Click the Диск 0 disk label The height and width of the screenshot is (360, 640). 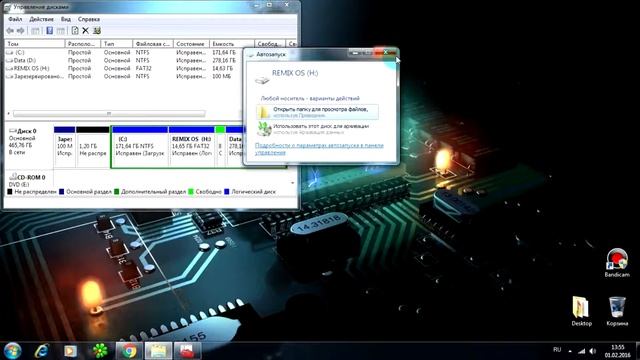coord(27,131)
